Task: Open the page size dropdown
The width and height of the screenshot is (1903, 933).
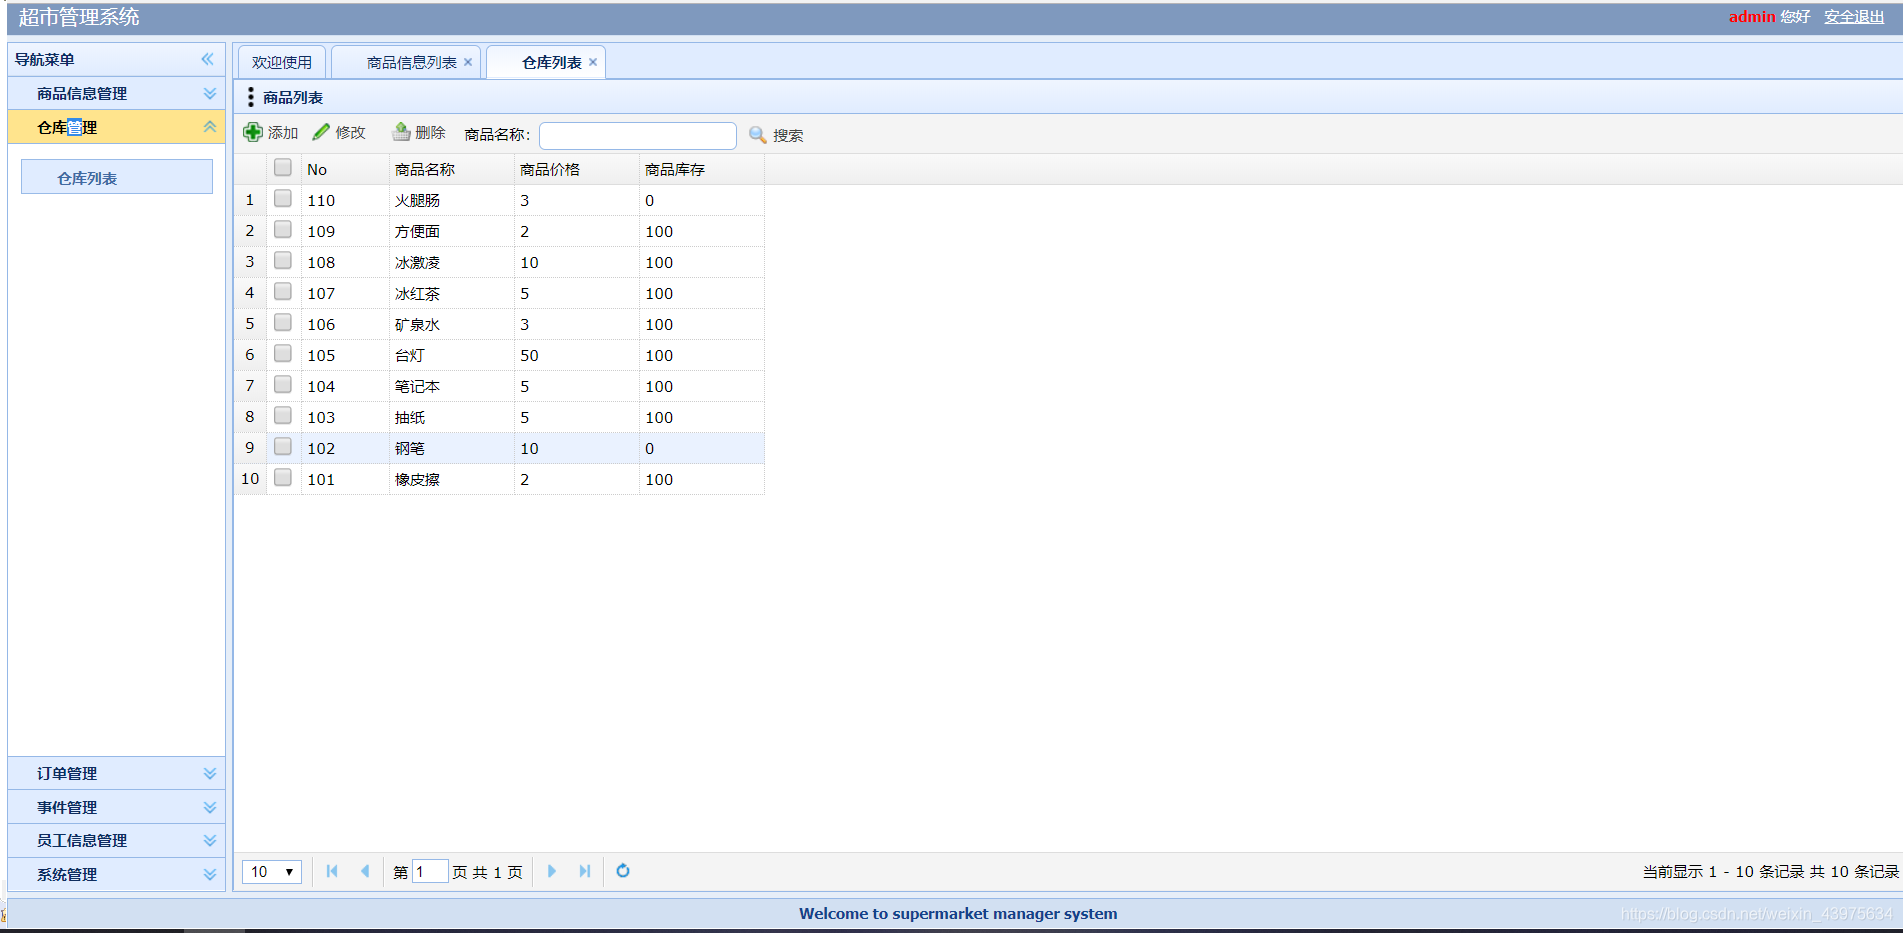Action: point(272,871)
